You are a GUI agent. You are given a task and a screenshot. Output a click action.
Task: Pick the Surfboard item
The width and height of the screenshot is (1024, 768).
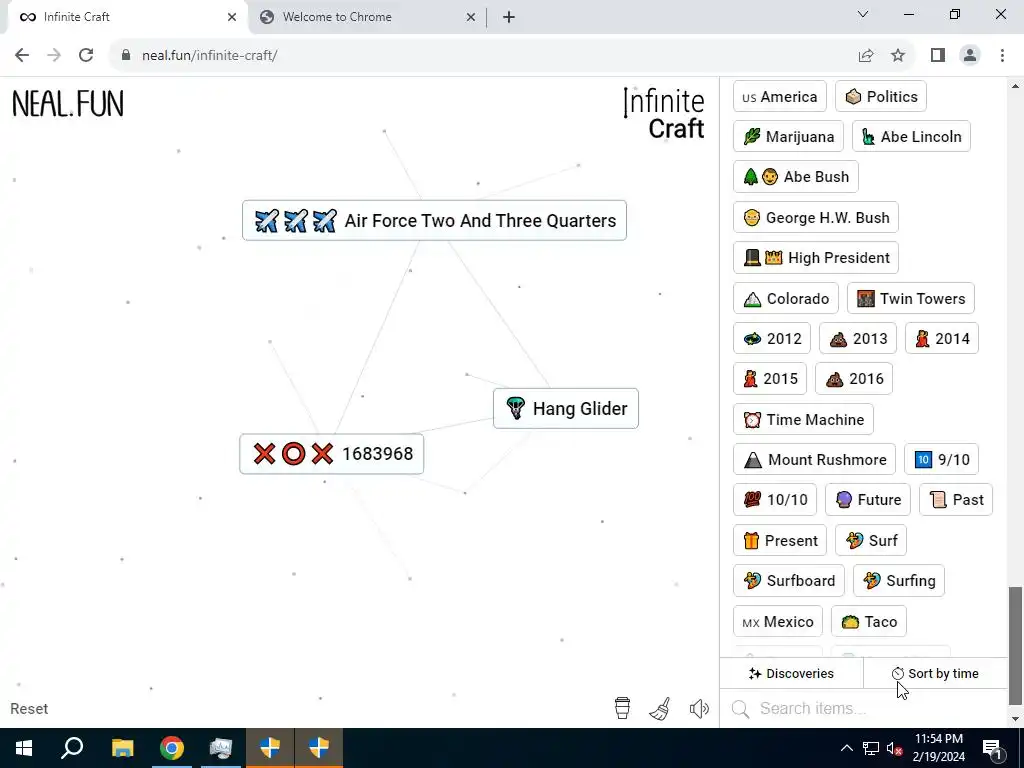(x=789, y=581)
